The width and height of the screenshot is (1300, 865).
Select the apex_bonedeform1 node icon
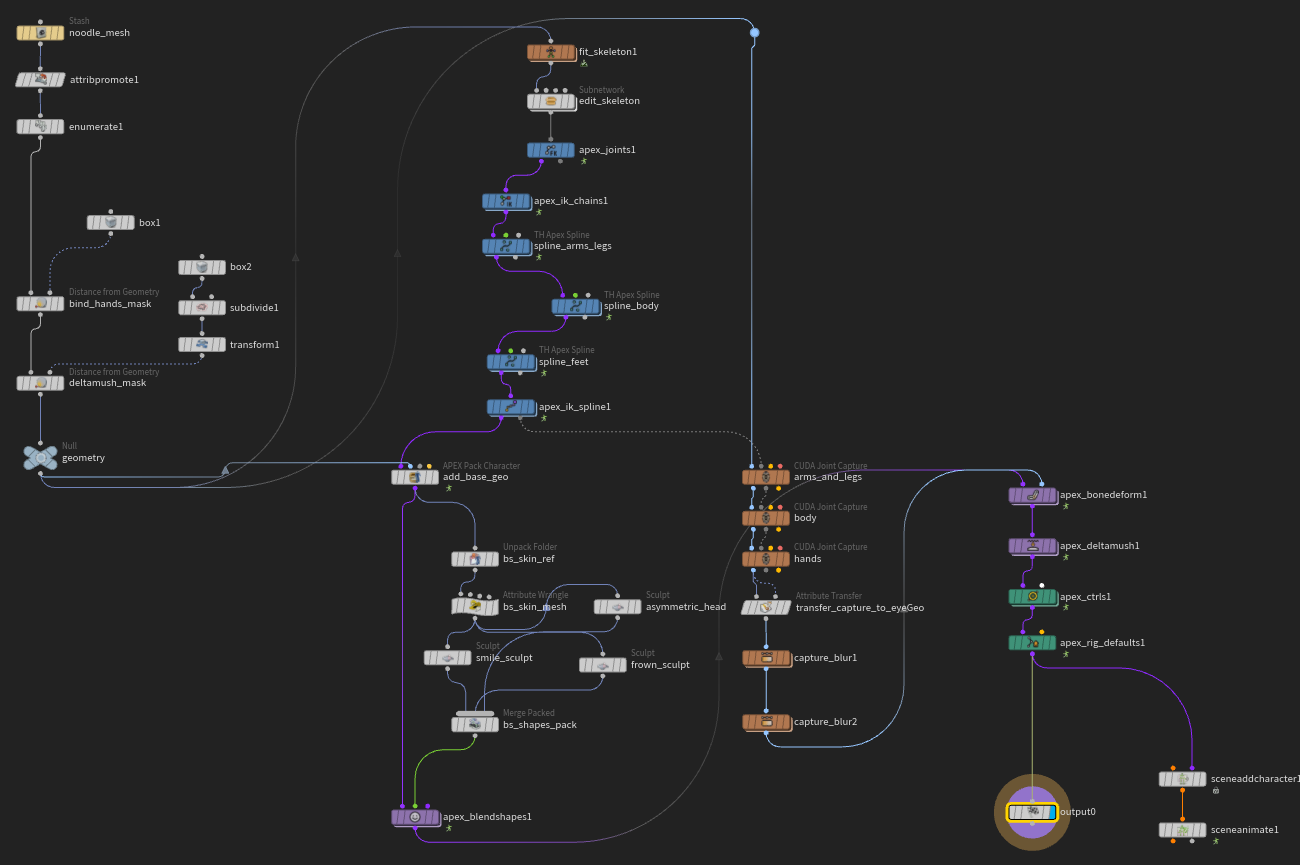1032,495
